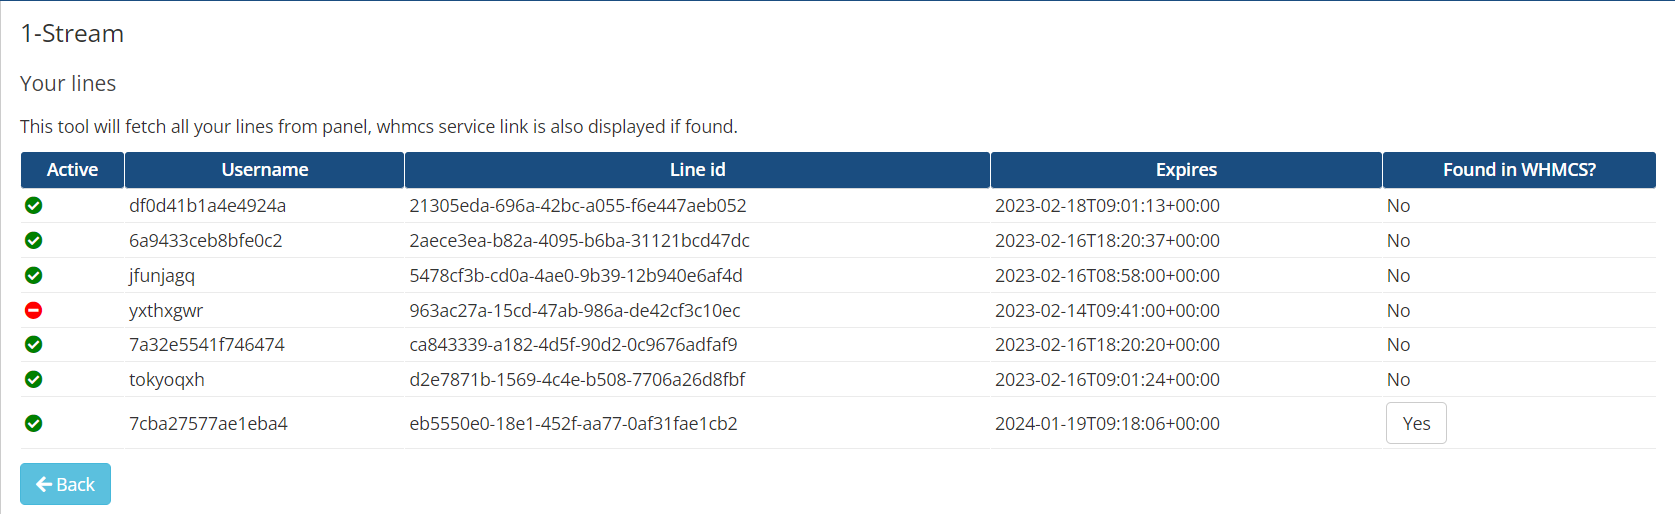Go back using the Back button
1675x514 pixels.
coord(65,484)
